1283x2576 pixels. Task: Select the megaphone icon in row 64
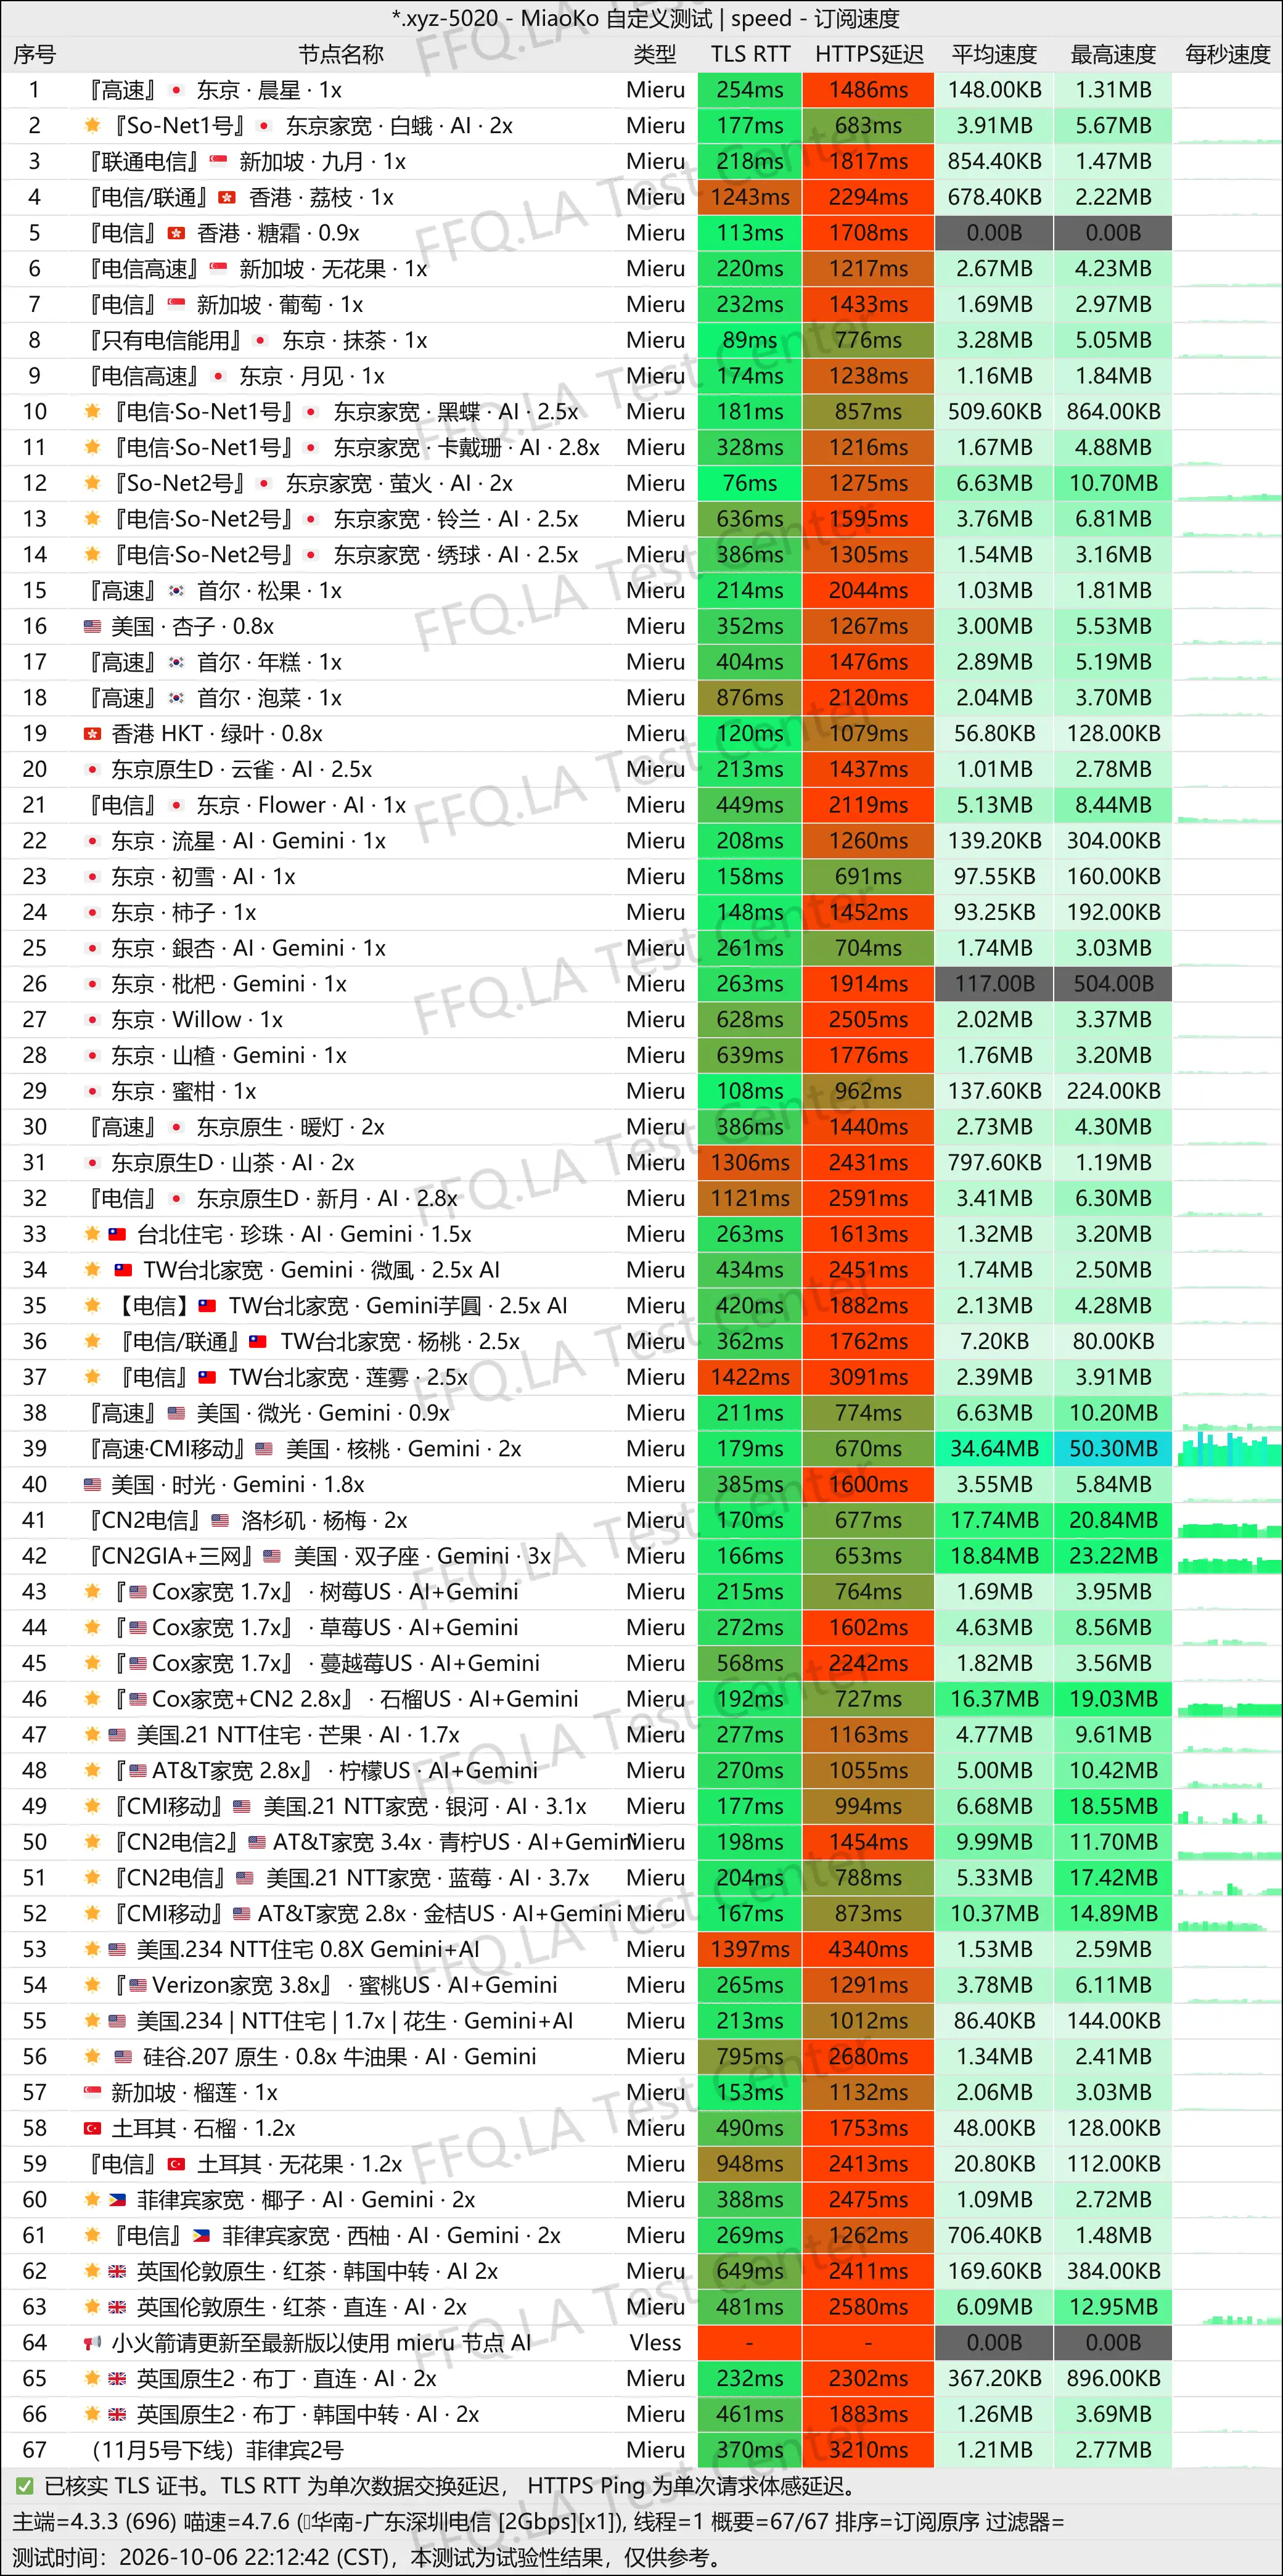[92, 2343]
